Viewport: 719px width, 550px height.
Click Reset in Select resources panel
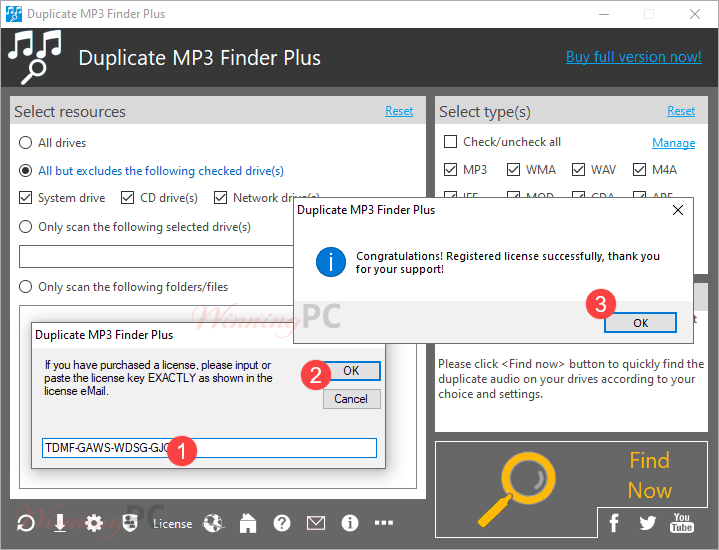coord(399,111)
